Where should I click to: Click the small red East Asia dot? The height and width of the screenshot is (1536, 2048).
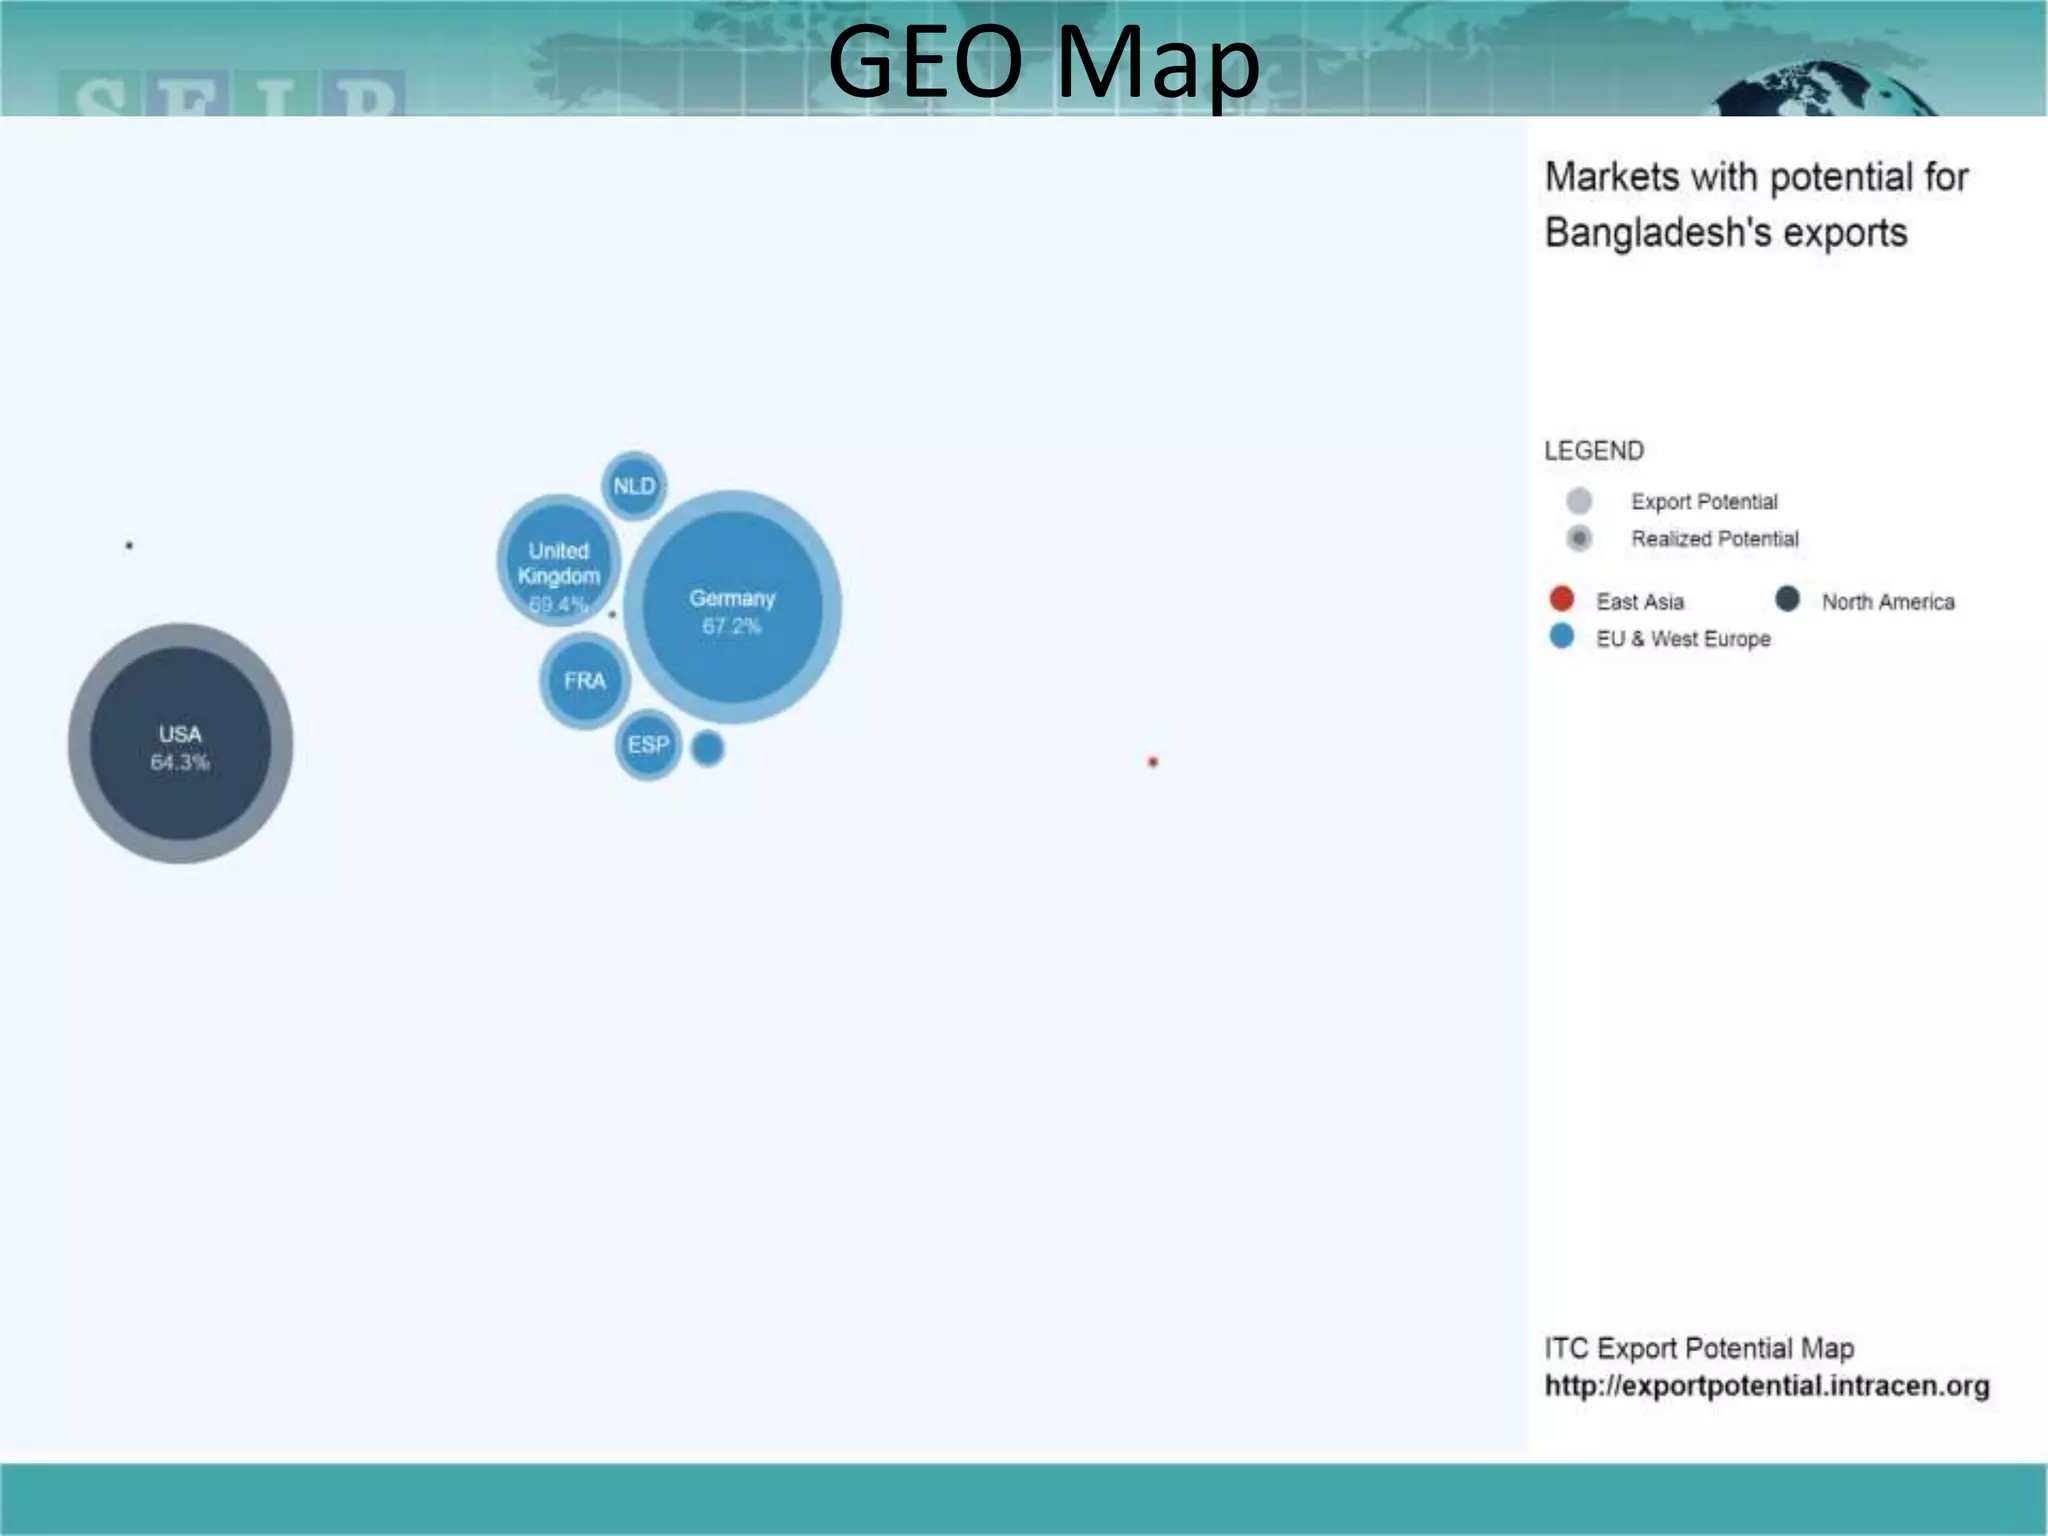(1153, 762)
